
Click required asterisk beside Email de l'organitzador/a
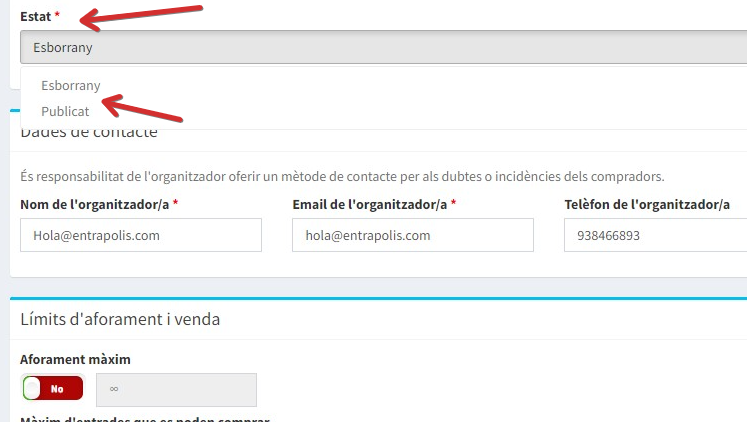click(x=454, y=202)
